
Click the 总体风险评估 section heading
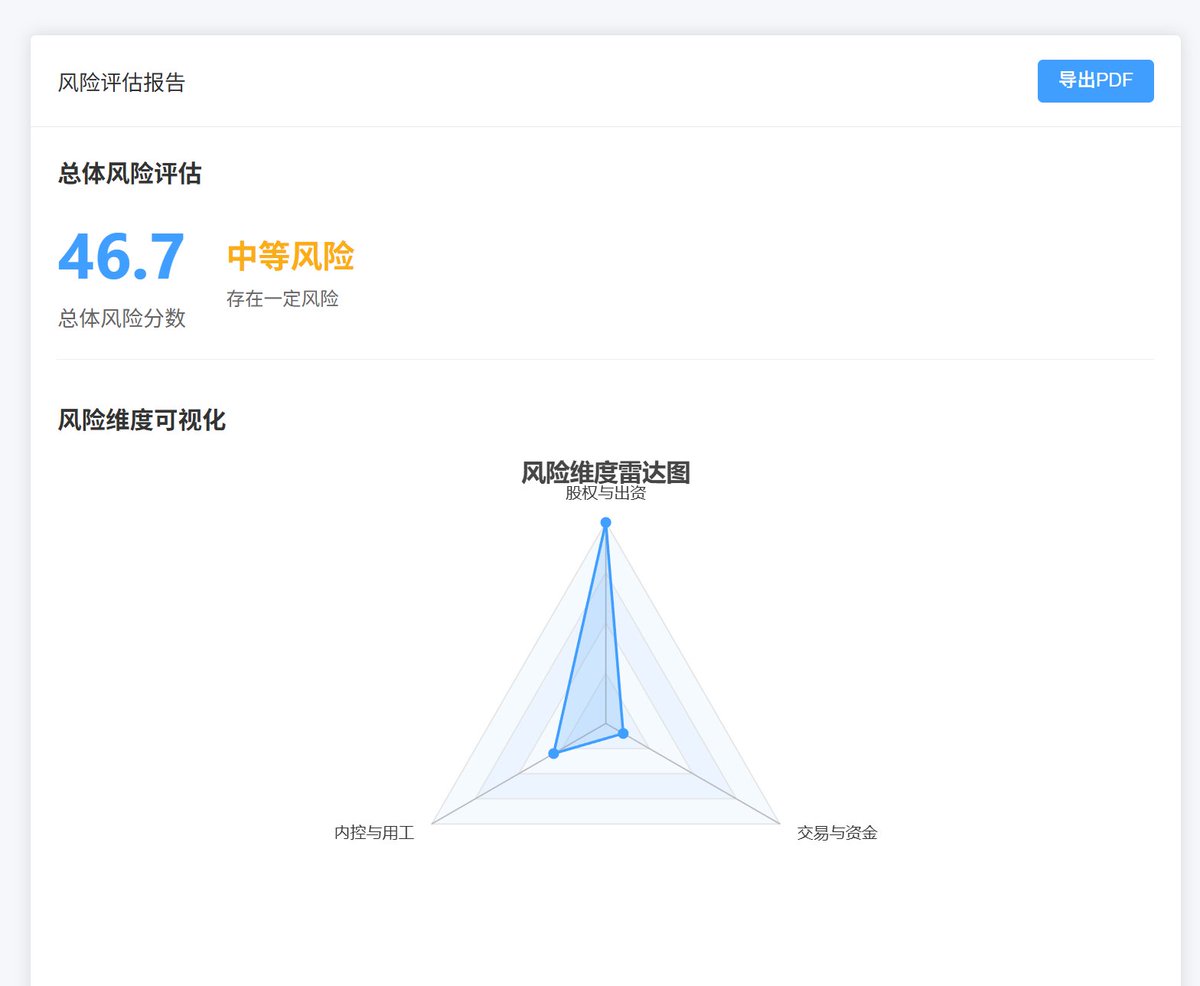pyautogui.click(x=130, y=174)
